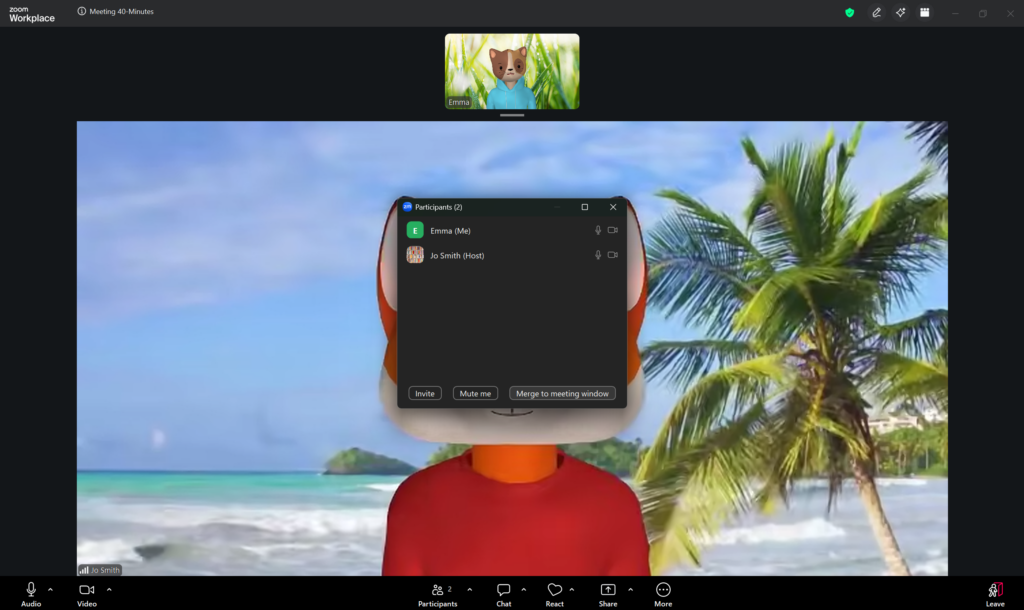Leave the meeting
Image resolution: width=1024 pixels, height=610 pixels.
click(x=995, y=594)
